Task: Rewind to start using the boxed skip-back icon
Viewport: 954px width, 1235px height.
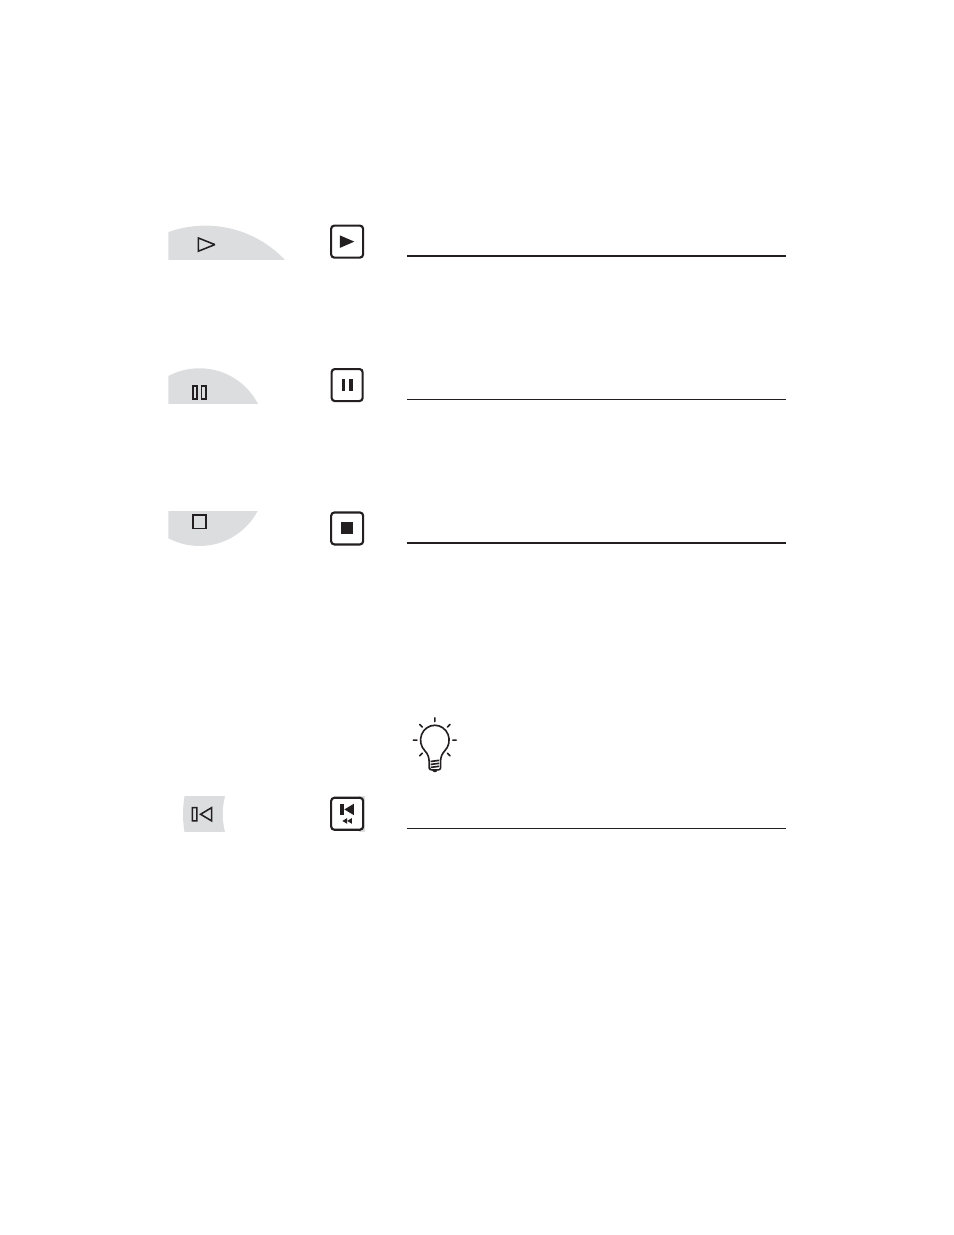Action: (x=347, y=814)
